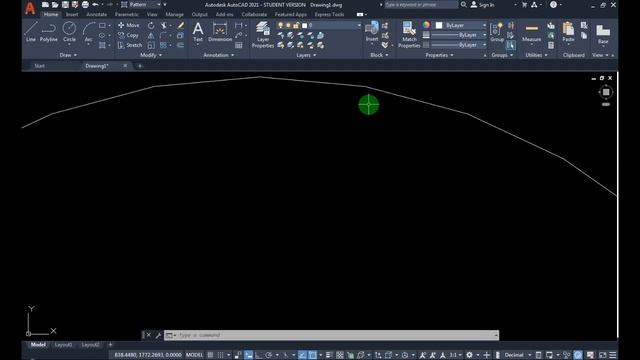Close the command line with X button
The width and height of the screenshot is (640, 360).
(148, 335)
